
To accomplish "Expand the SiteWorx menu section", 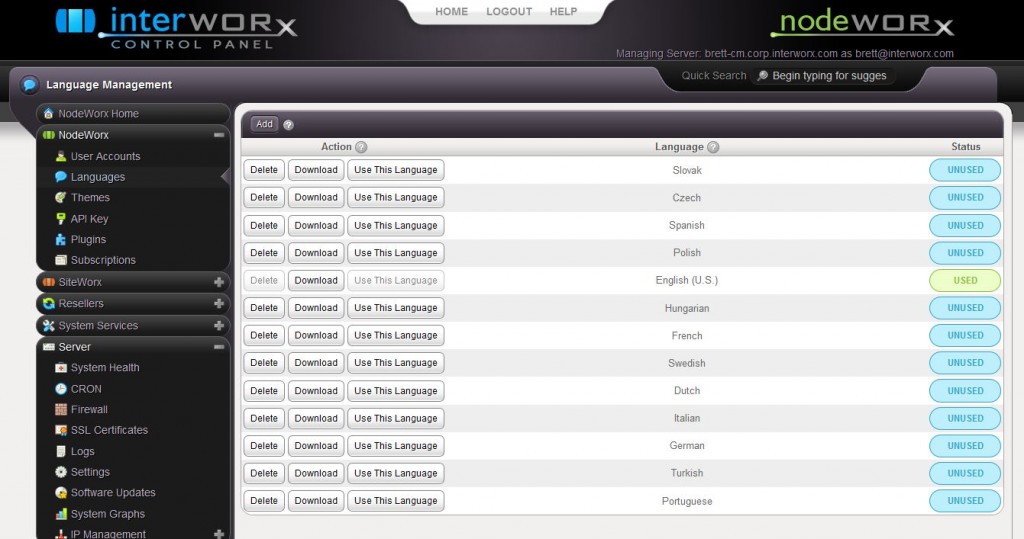I will [219, 282].
